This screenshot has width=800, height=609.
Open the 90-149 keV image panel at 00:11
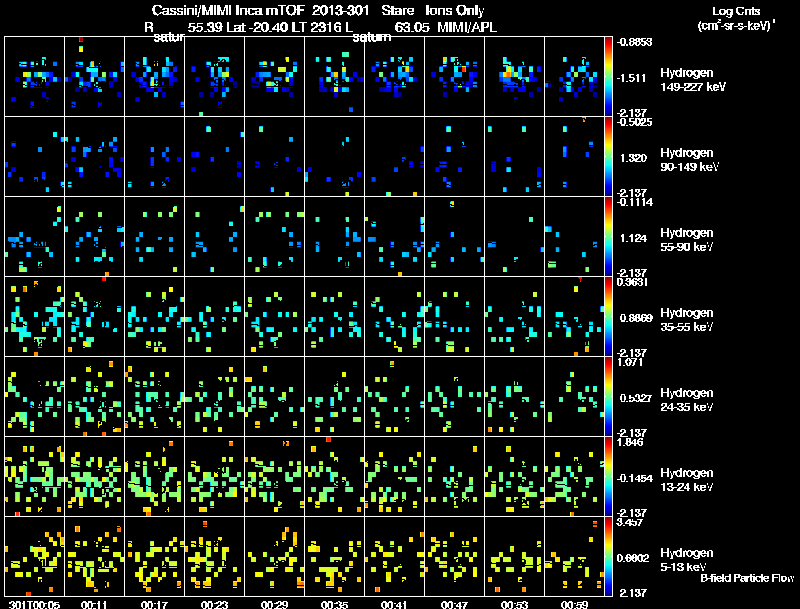(x=94, y=157)
